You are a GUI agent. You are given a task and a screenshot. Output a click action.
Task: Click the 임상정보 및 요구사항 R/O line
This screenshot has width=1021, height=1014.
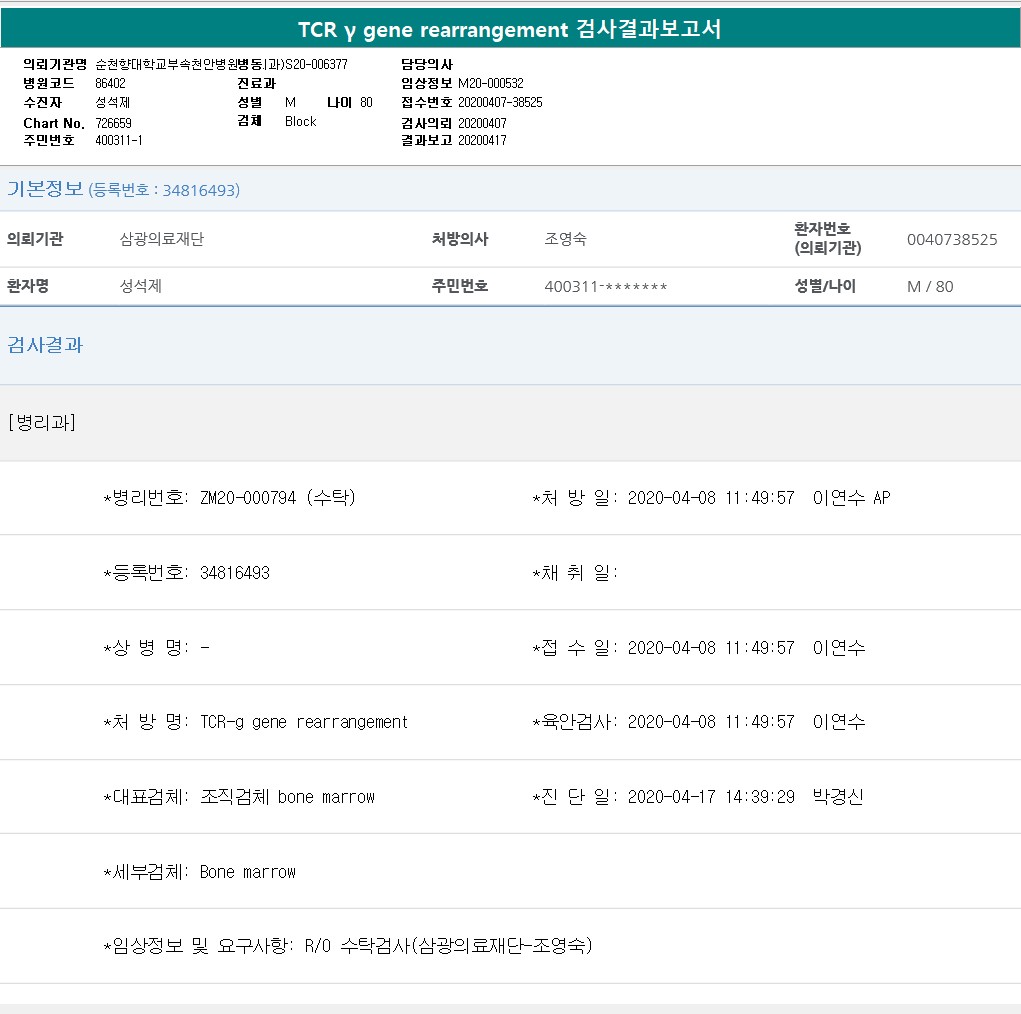(348, 946)
